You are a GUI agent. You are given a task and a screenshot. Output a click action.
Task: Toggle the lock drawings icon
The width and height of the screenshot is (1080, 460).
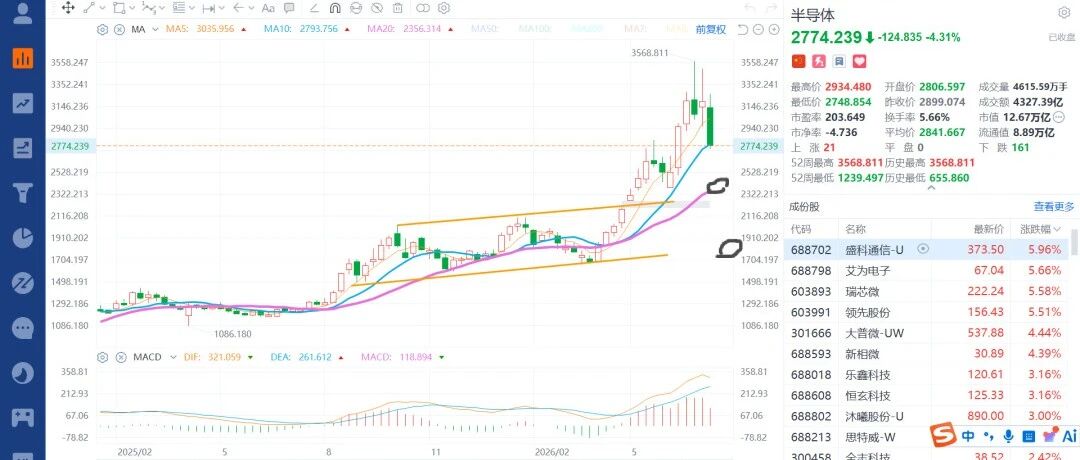tap(355, 8)
